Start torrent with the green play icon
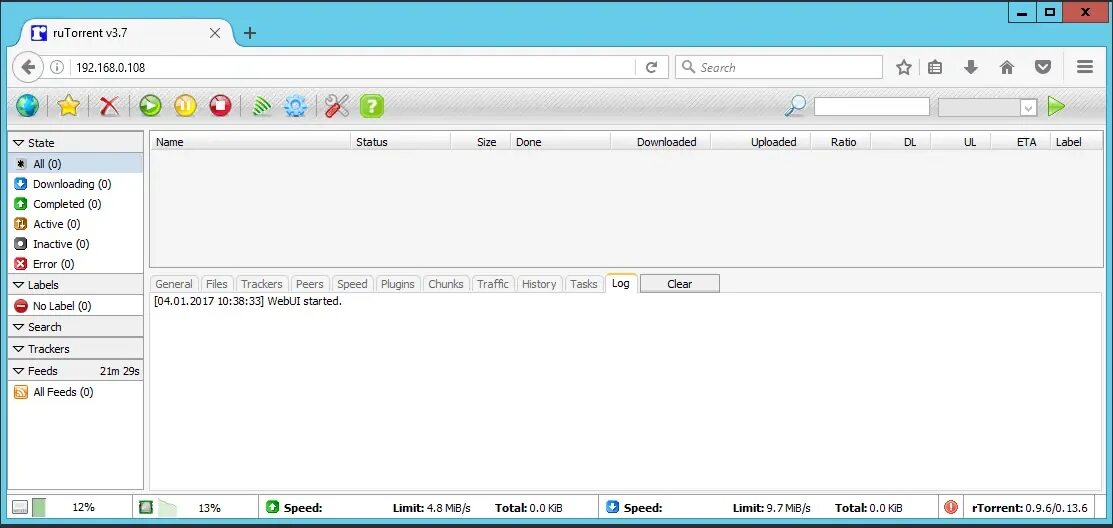1113x528 pixels. pos(150,106)
